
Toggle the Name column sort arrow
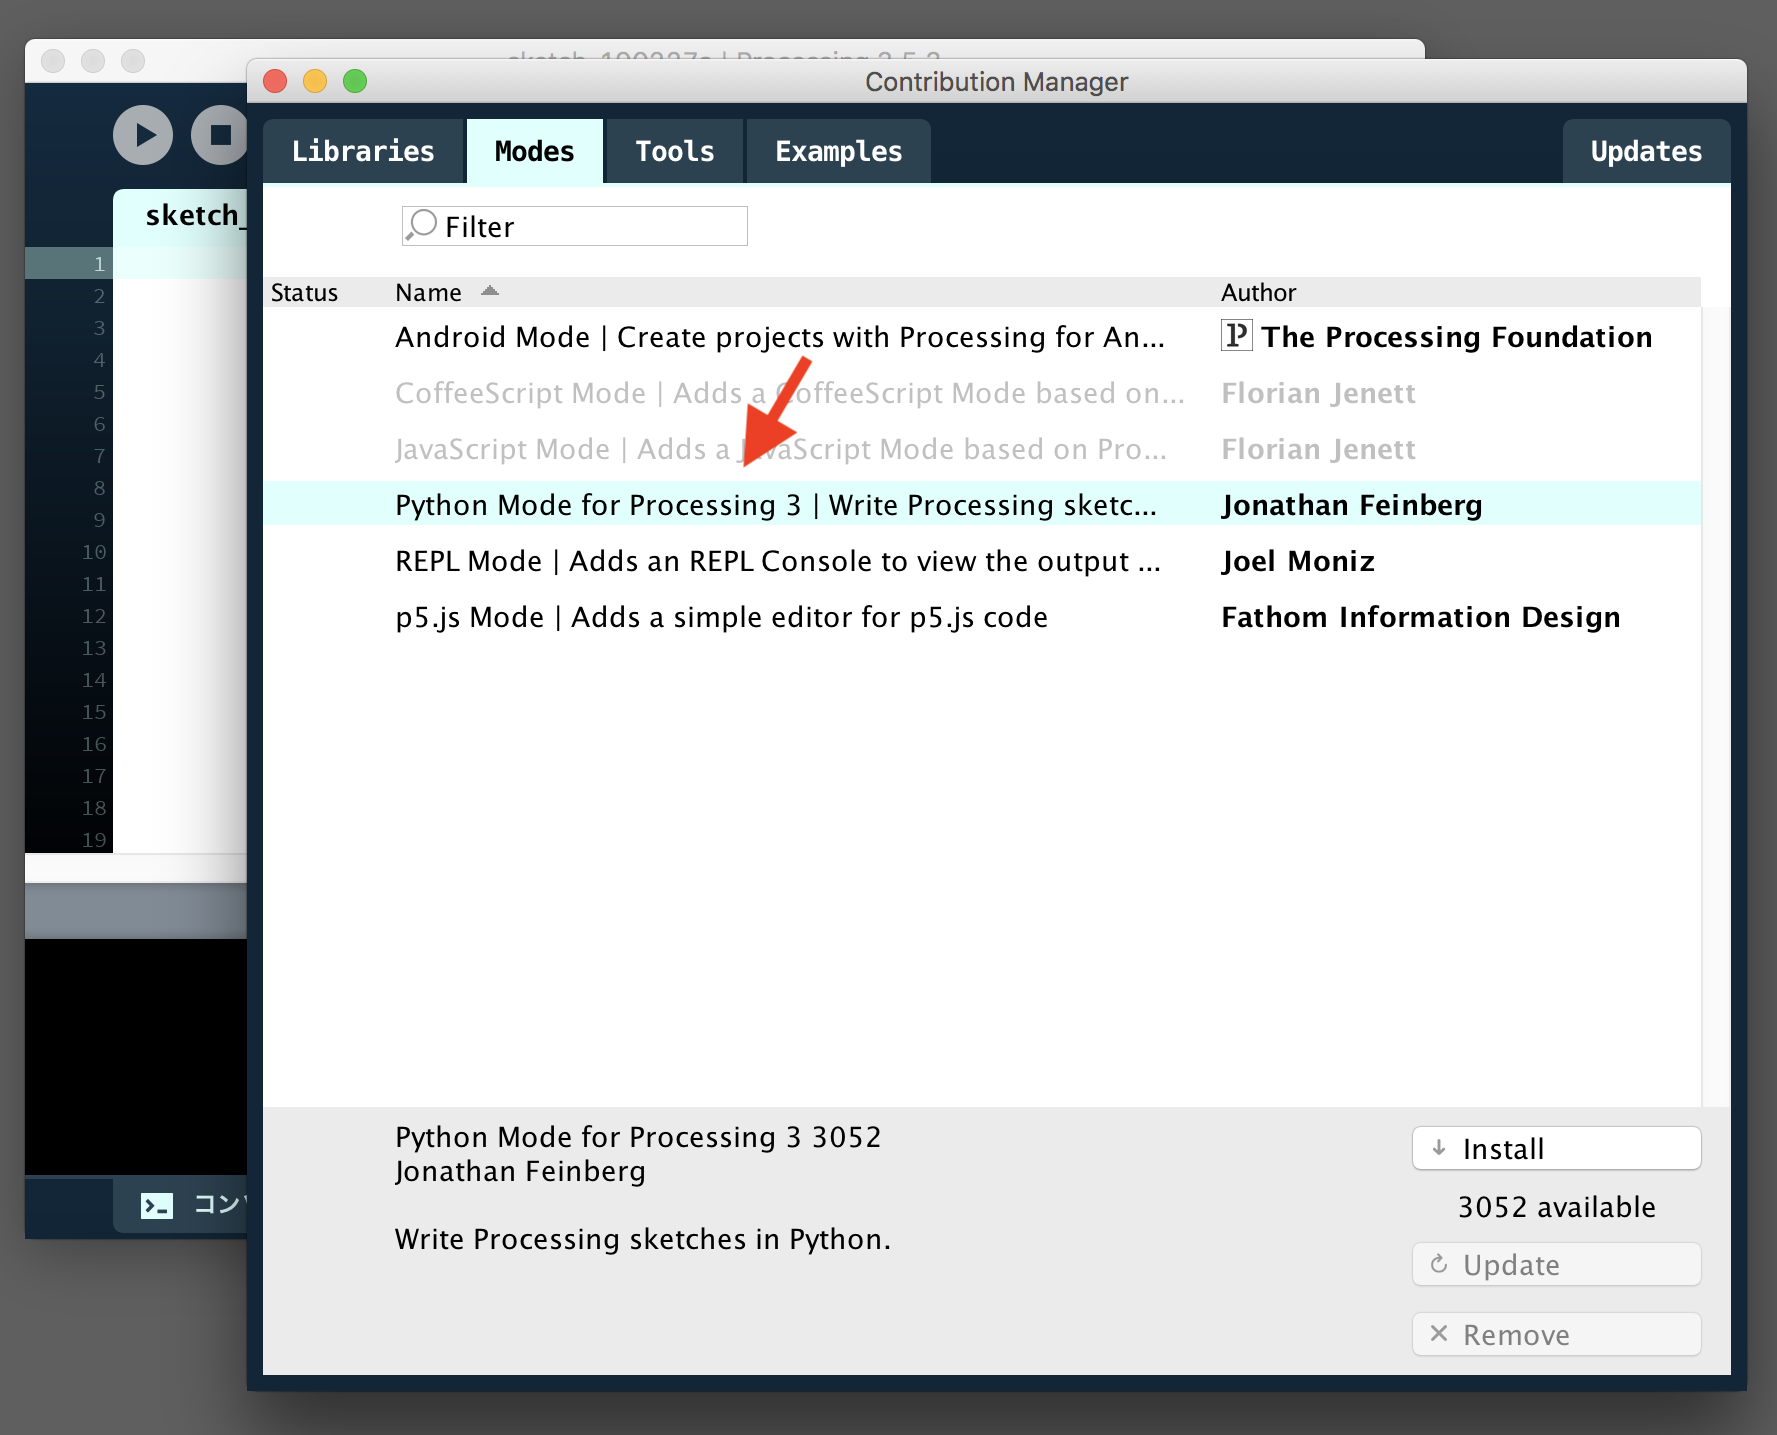point(489,291)
